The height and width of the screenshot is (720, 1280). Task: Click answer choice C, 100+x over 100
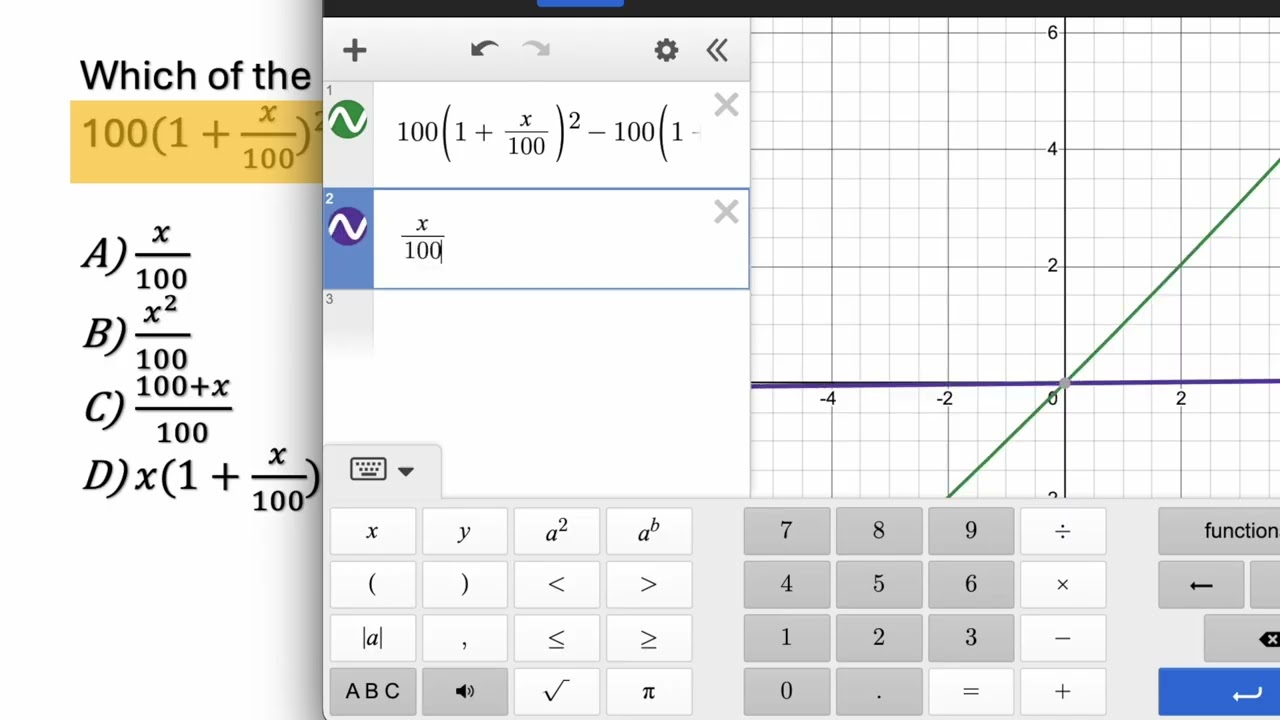[158, 408]
